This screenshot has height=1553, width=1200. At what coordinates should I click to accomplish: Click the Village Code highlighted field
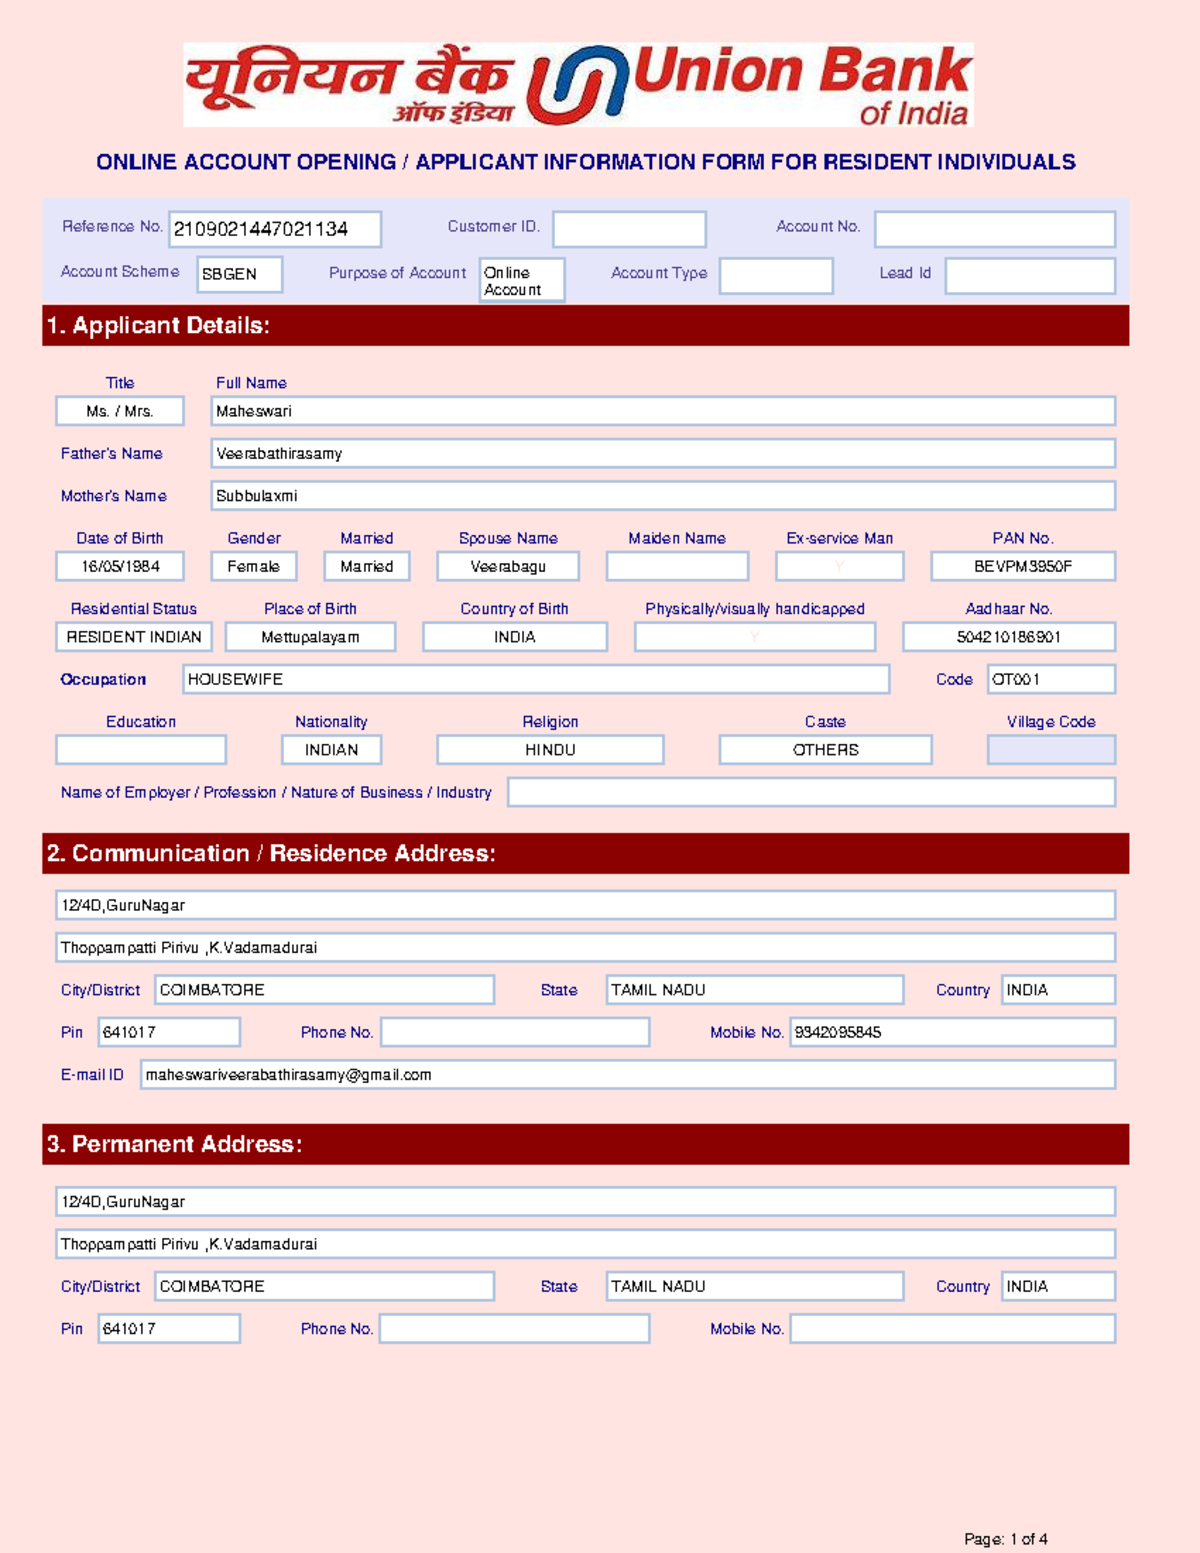[1051, 749]
